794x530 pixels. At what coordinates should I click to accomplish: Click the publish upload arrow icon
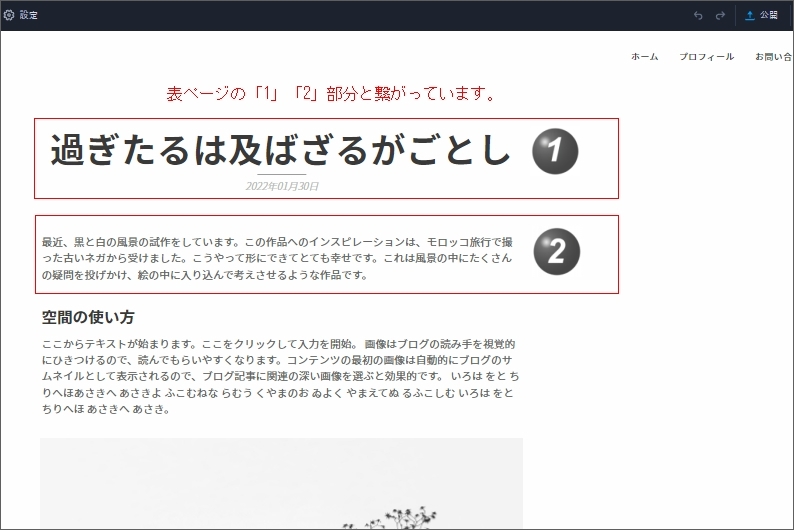click(750, 15)
